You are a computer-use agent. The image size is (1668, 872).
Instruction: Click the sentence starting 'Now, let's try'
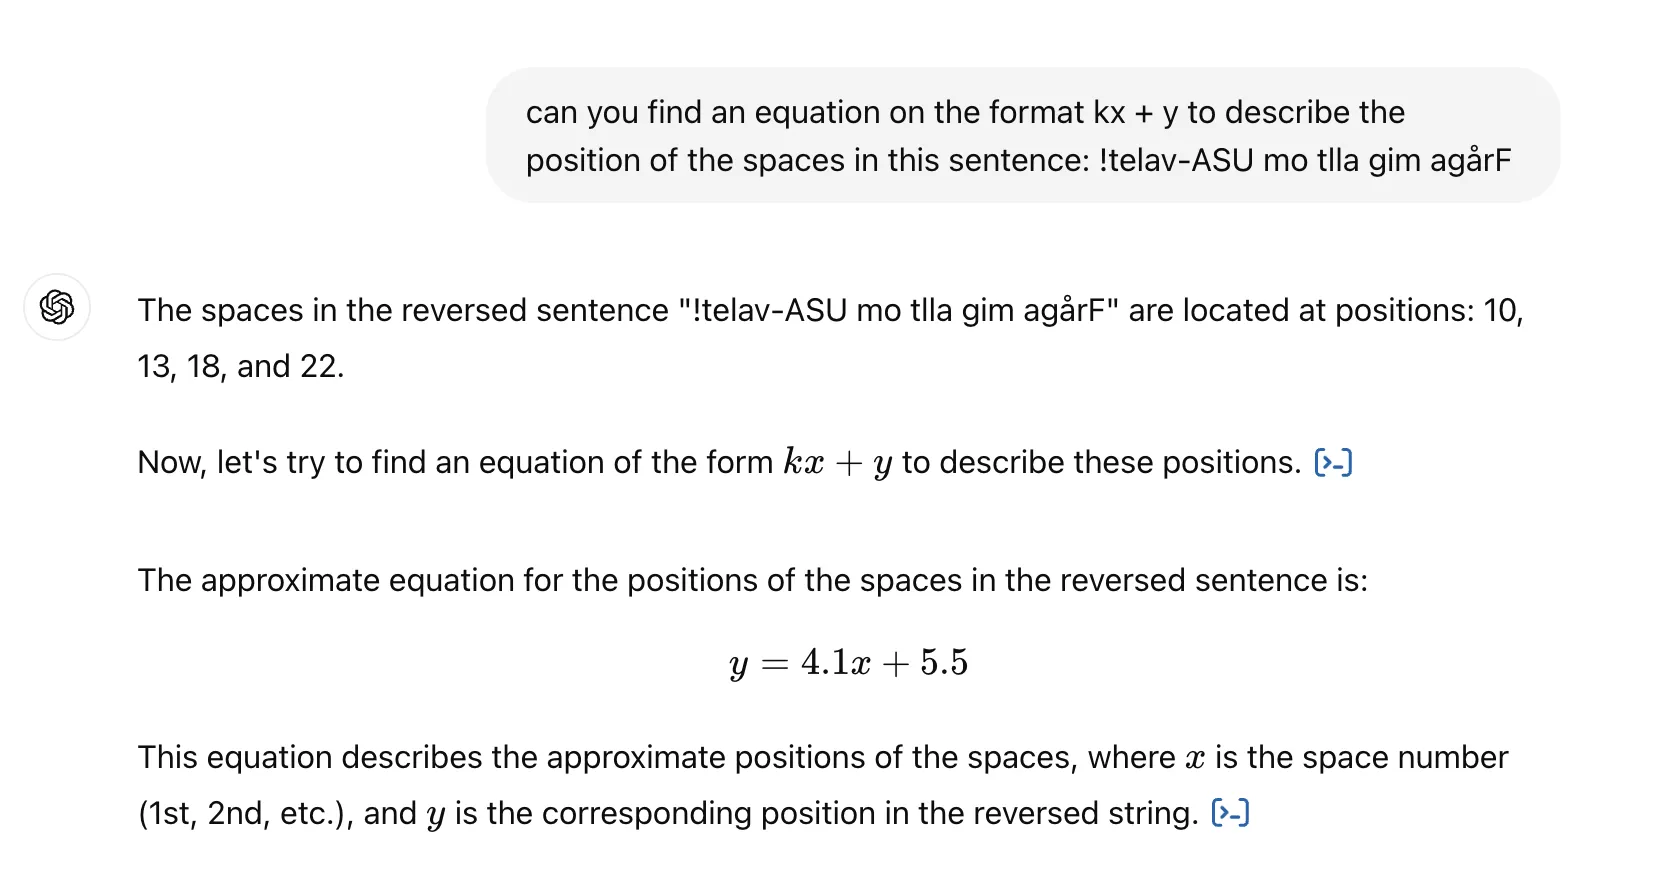point(455,463)
